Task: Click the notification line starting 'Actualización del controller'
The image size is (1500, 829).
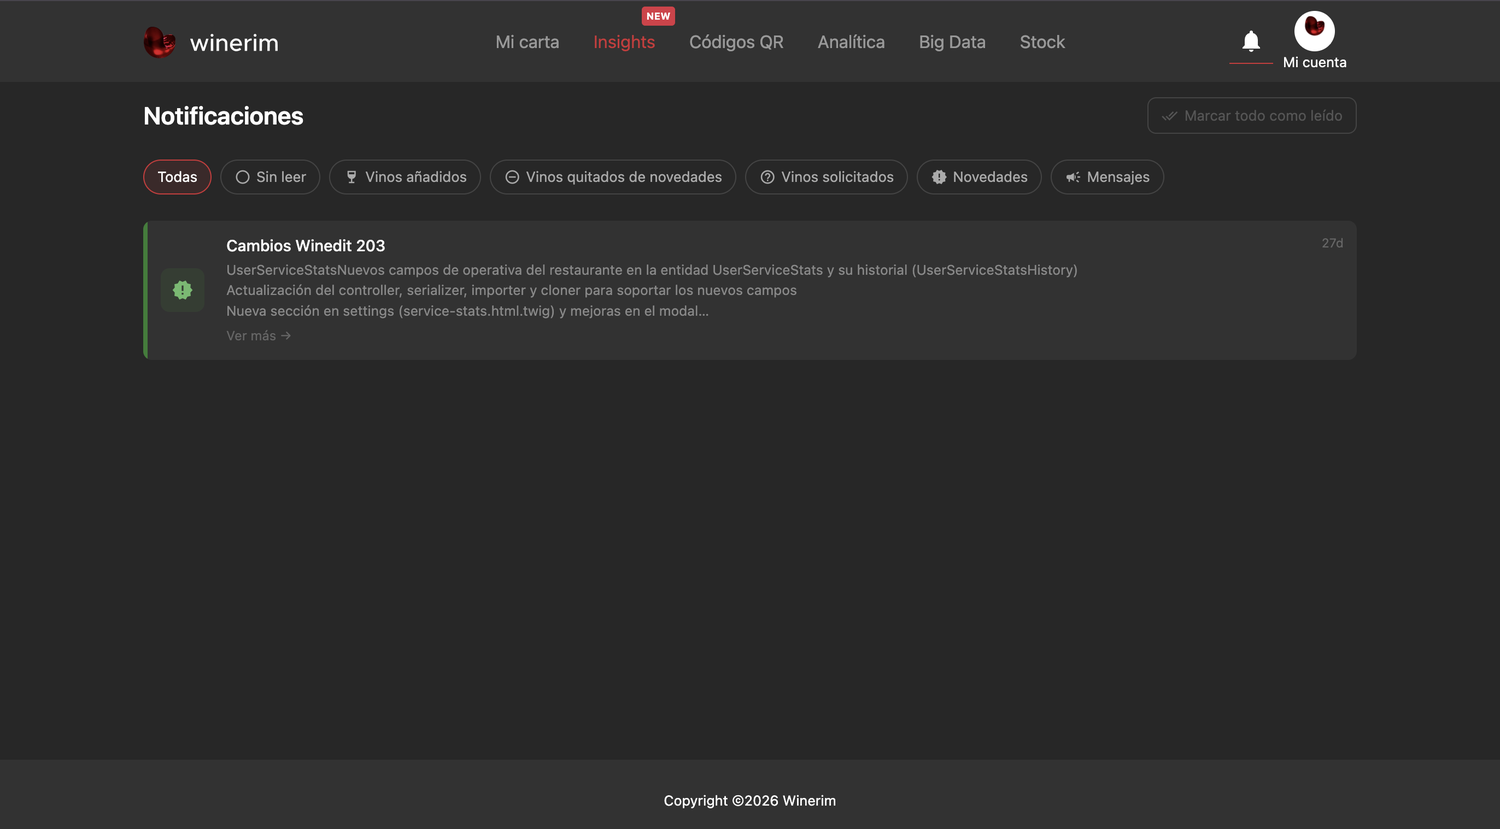Action: [x=511, y=290]
